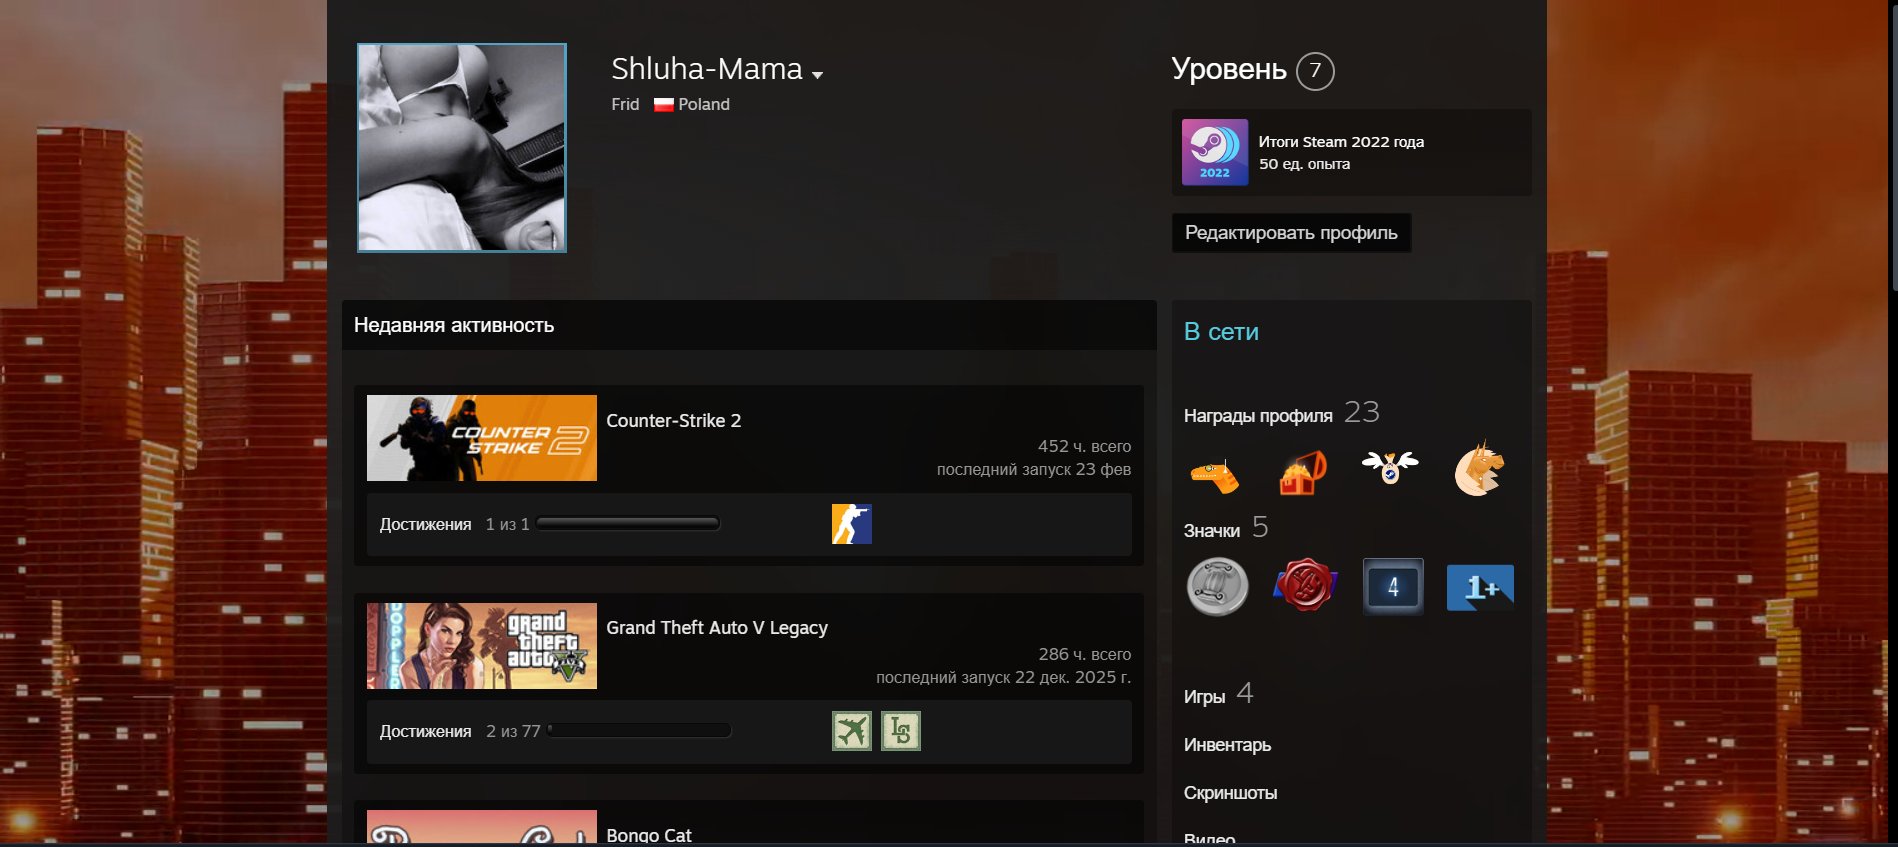Open the GTA V LS achievement icon
The width and height of the screenshot is (1898, 847).
click(x=901, y=731)
